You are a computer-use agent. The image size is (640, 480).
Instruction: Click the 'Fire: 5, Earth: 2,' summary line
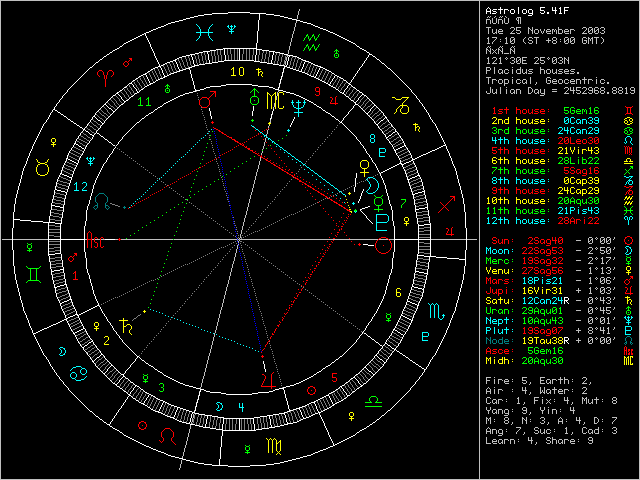tap(539, 381)
